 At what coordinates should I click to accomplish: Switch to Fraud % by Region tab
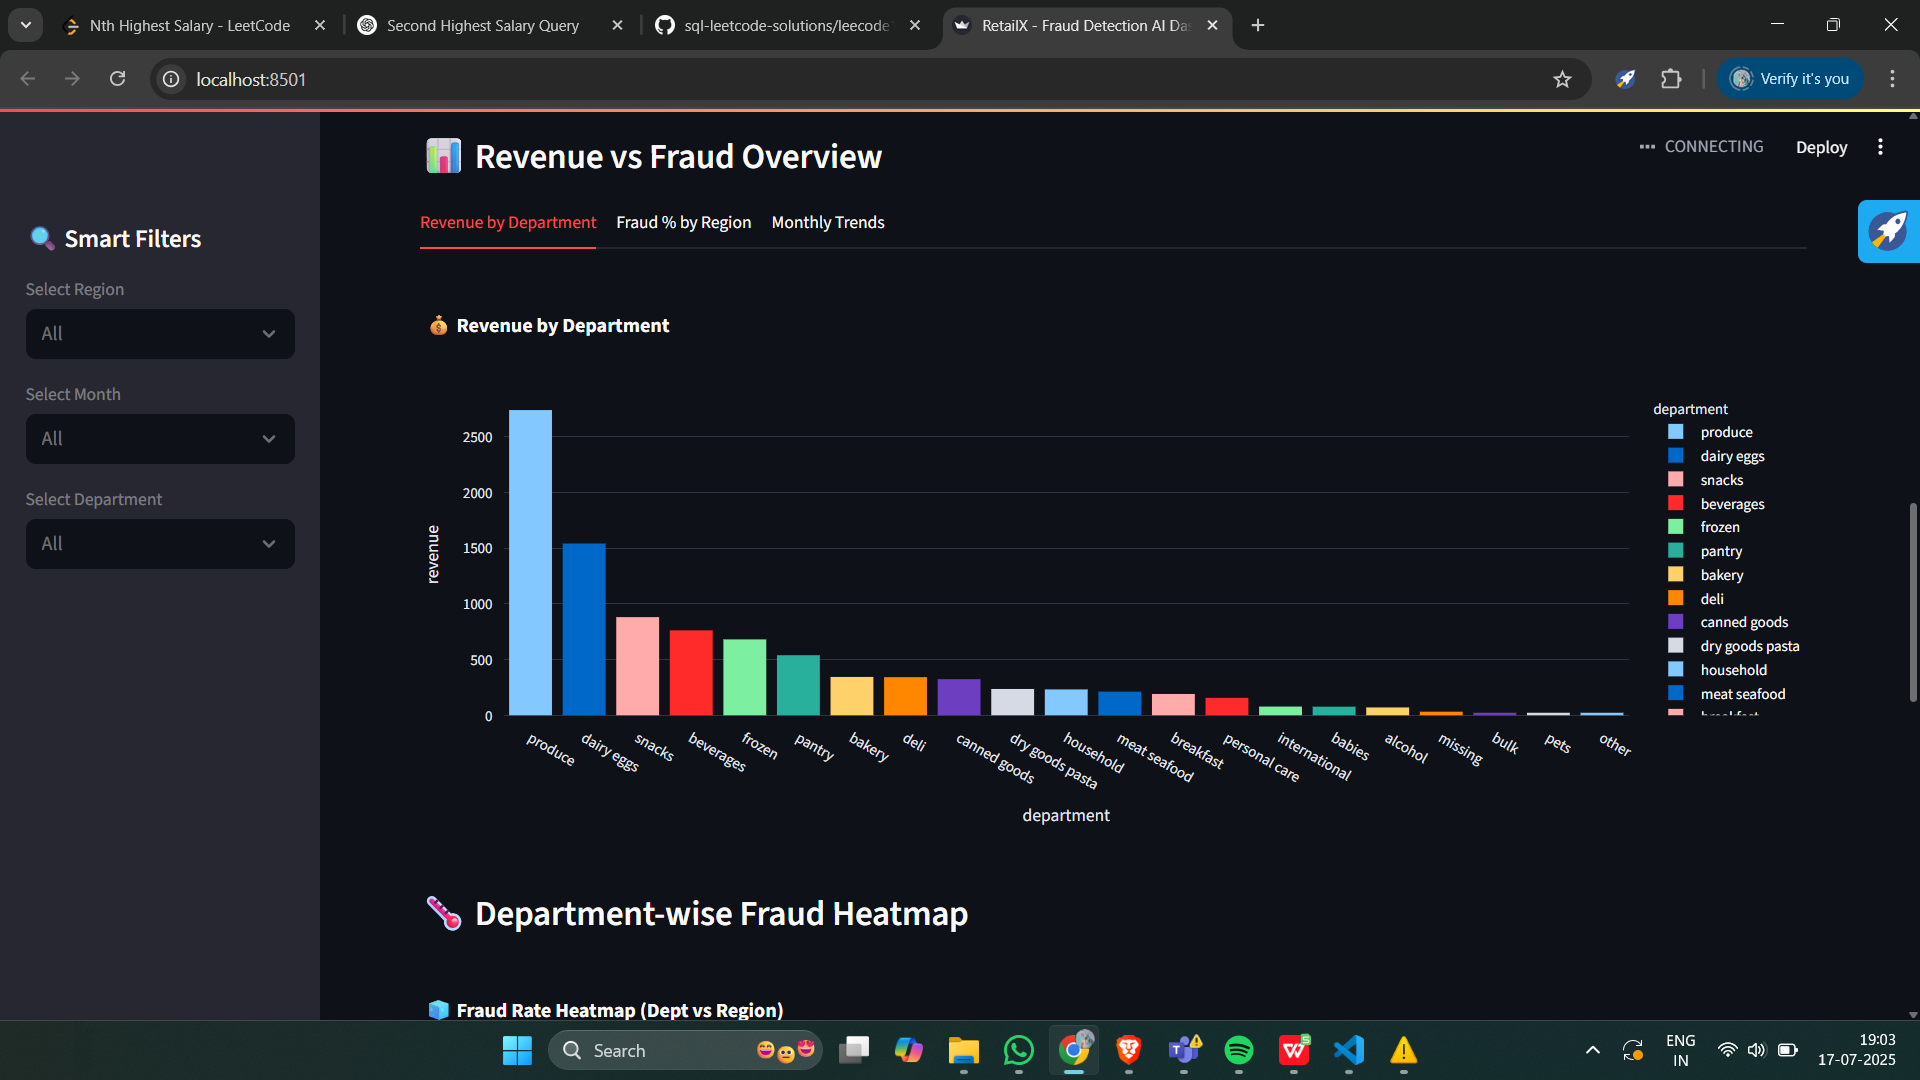[x=683, y=222]
